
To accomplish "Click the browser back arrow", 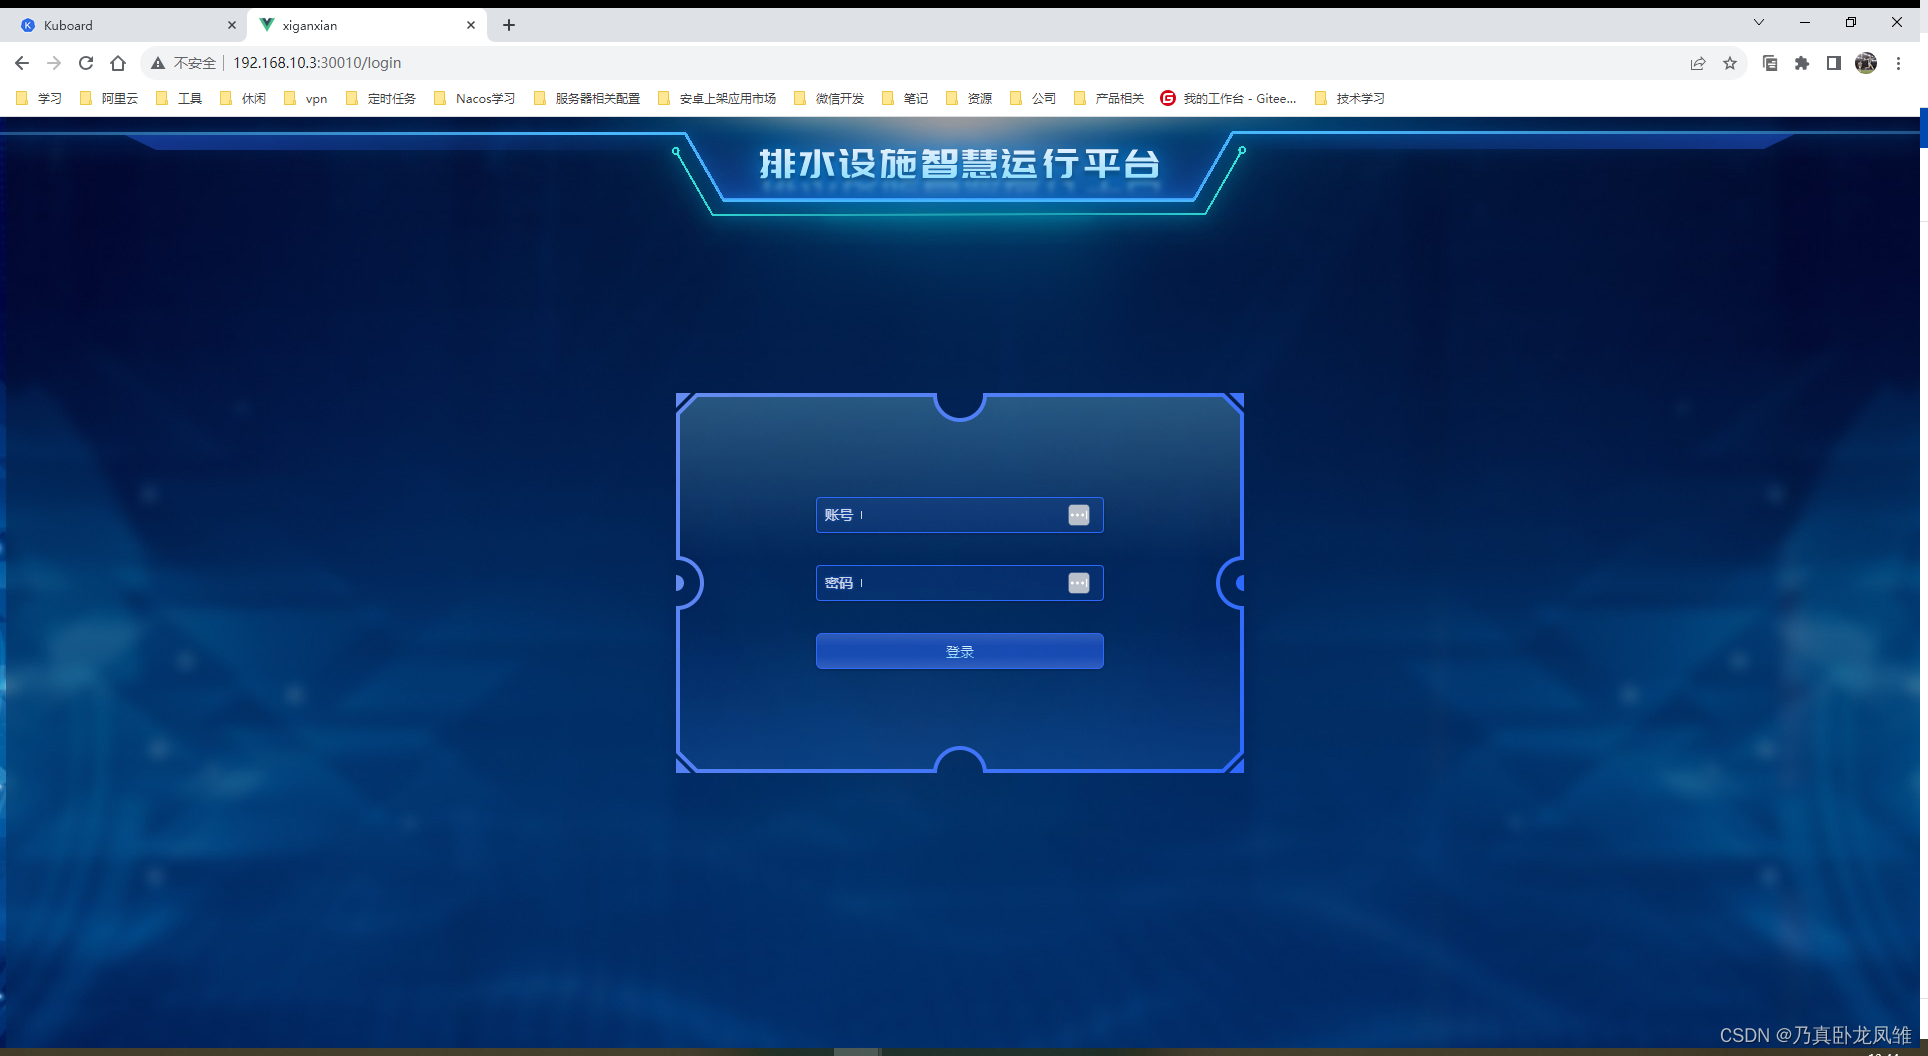I will [22, 63].
